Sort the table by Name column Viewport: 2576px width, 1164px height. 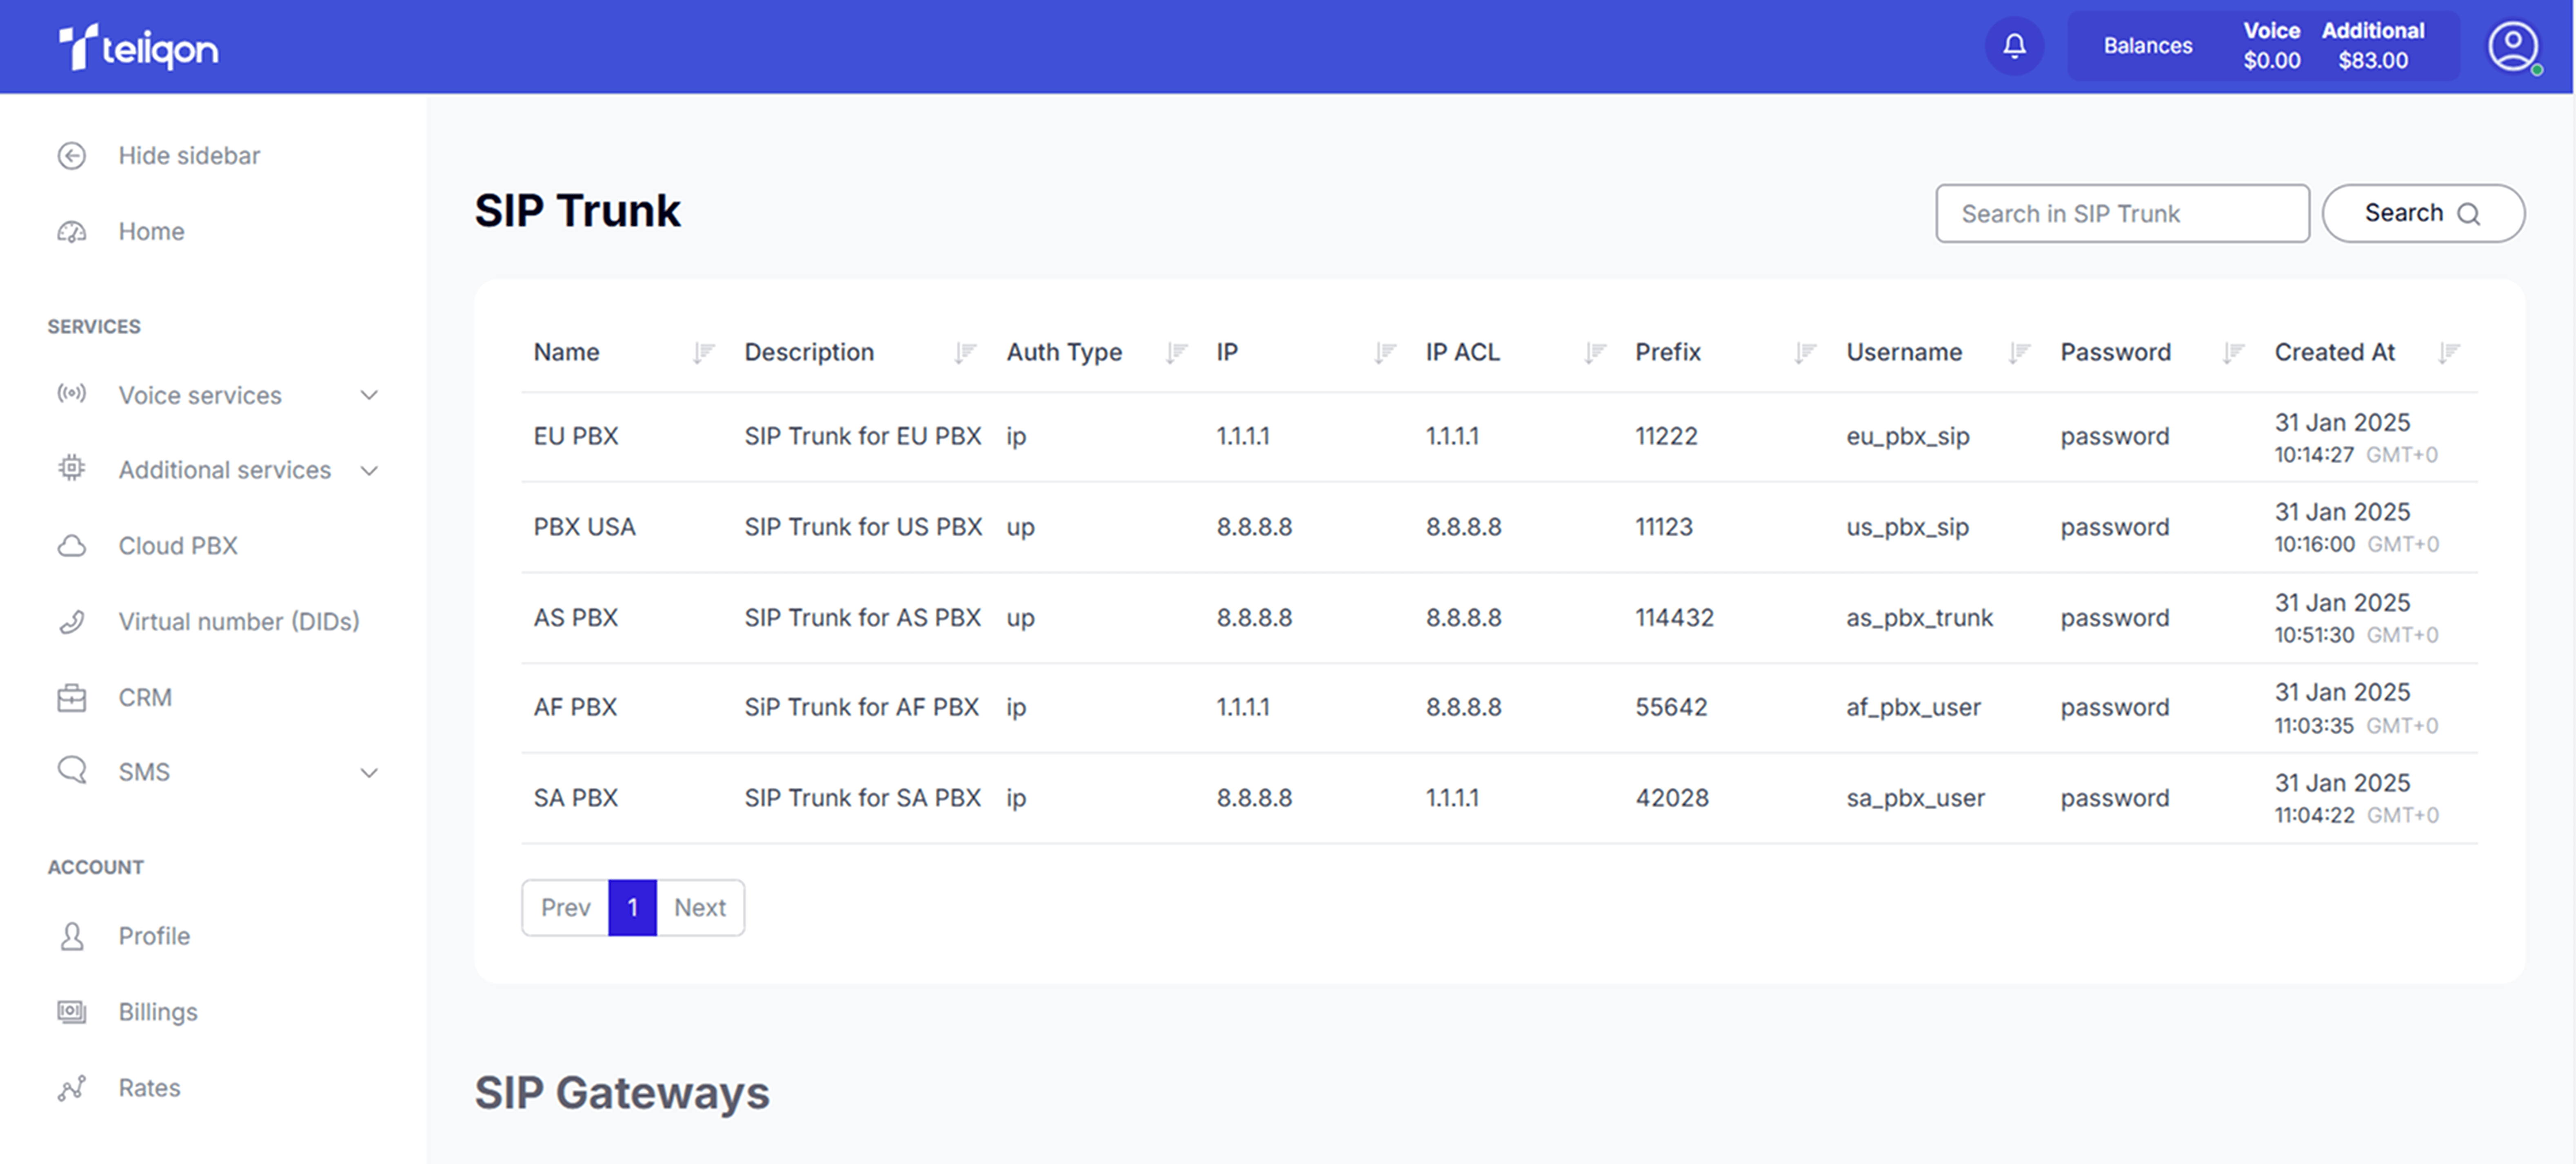[x=704, y=352]
